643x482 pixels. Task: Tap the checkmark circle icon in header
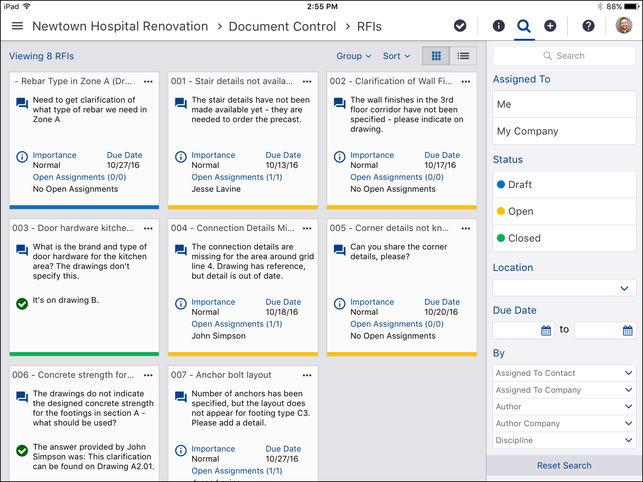point(460,26)
